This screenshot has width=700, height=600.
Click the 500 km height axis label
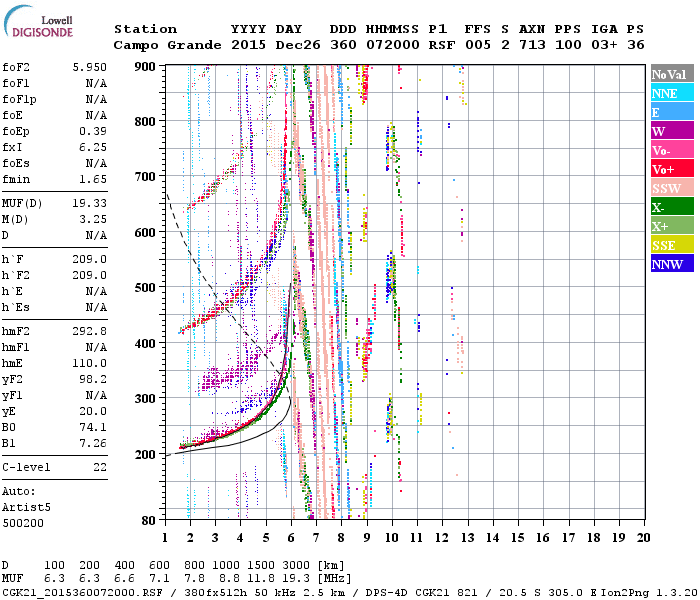point(145,288)
